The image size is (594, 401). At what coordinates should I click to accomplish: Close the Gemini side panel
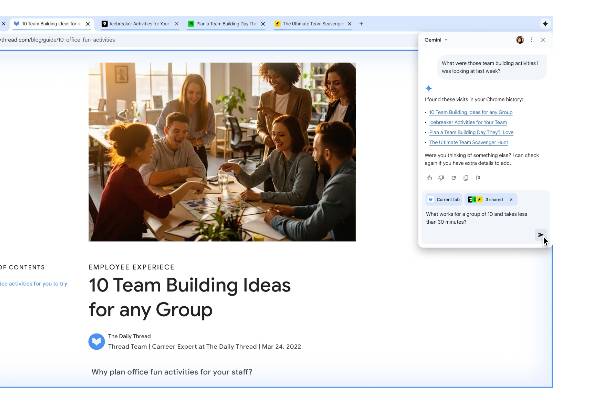(543, 40)
